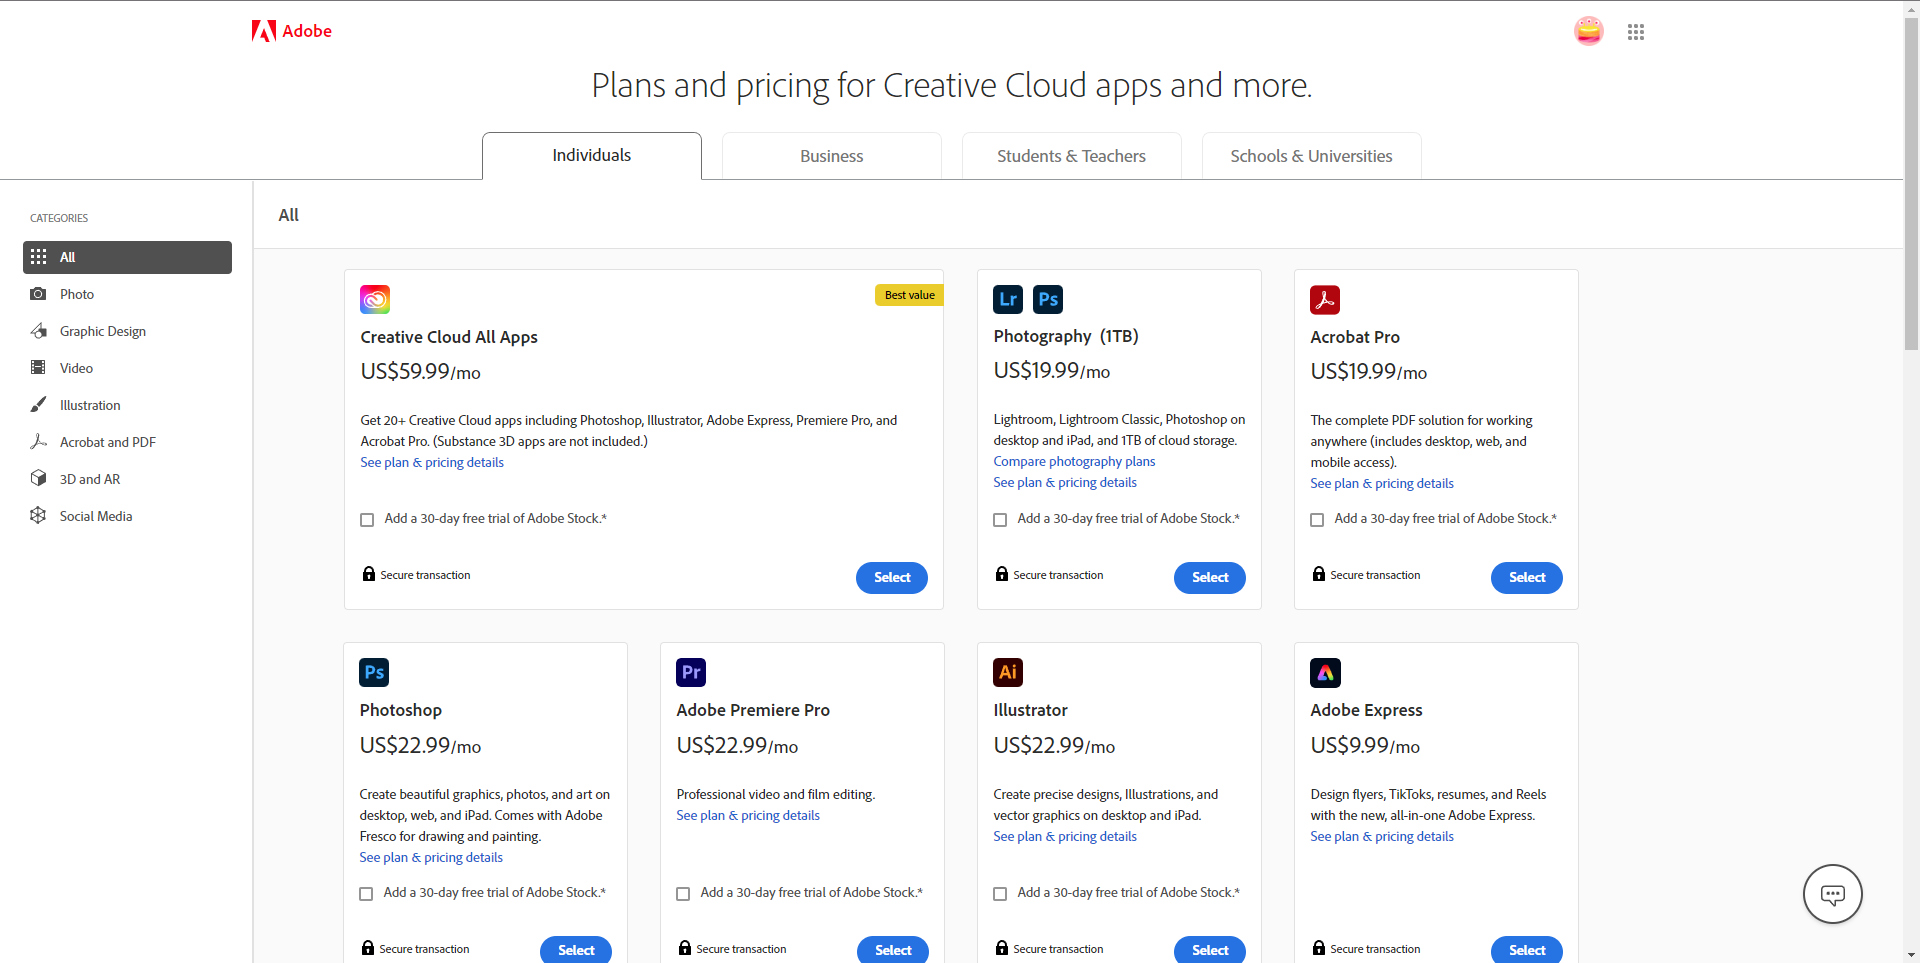1920x963 pixels.
Task: Select the Adobe Premiere Pro plan
Action: (x=893, y=950)
